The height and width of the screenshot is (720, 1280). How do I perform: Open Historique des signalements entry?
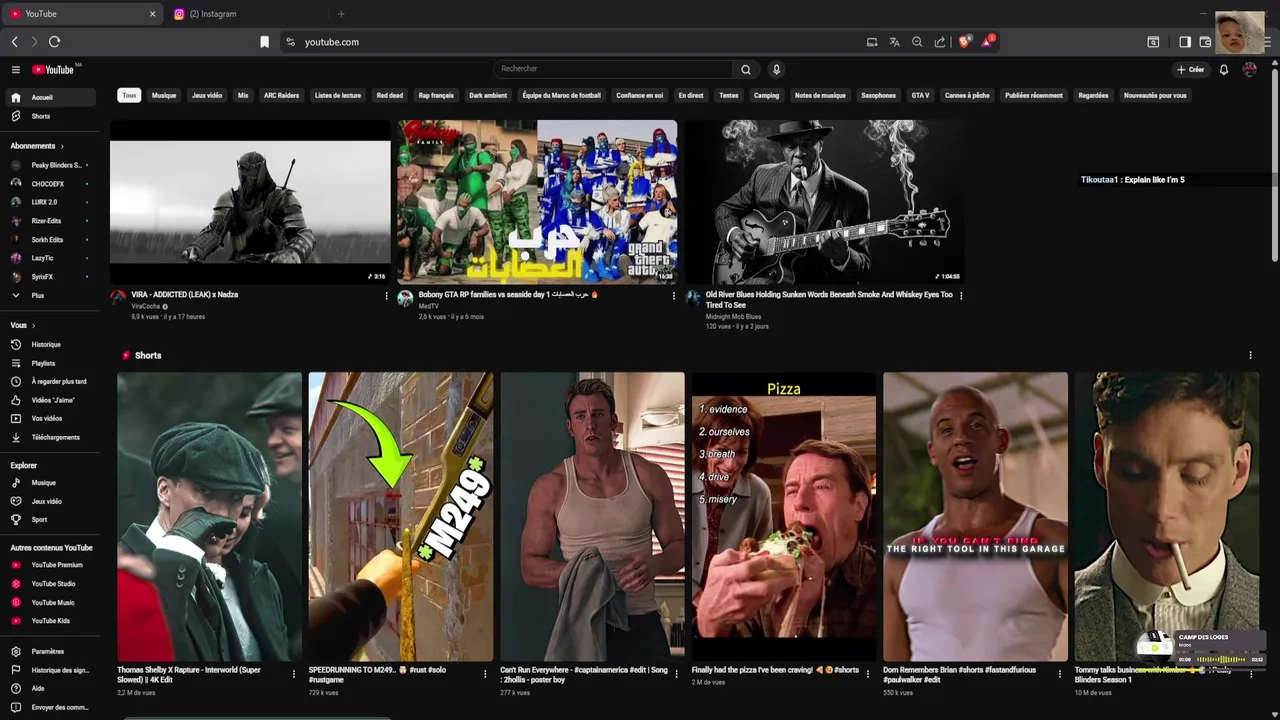point(53,670)
